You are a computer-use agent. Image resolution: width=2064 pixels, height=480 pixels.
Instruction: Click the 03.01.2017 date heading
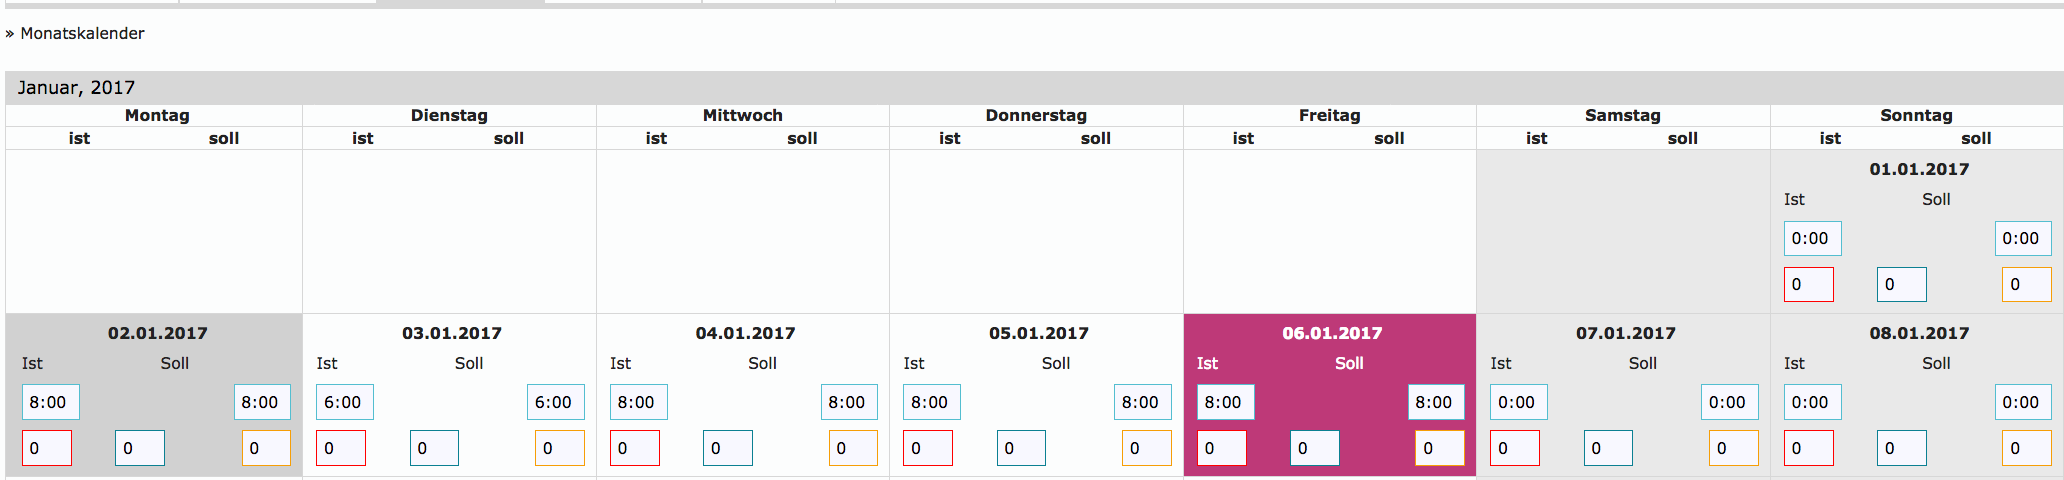point(451,333)
